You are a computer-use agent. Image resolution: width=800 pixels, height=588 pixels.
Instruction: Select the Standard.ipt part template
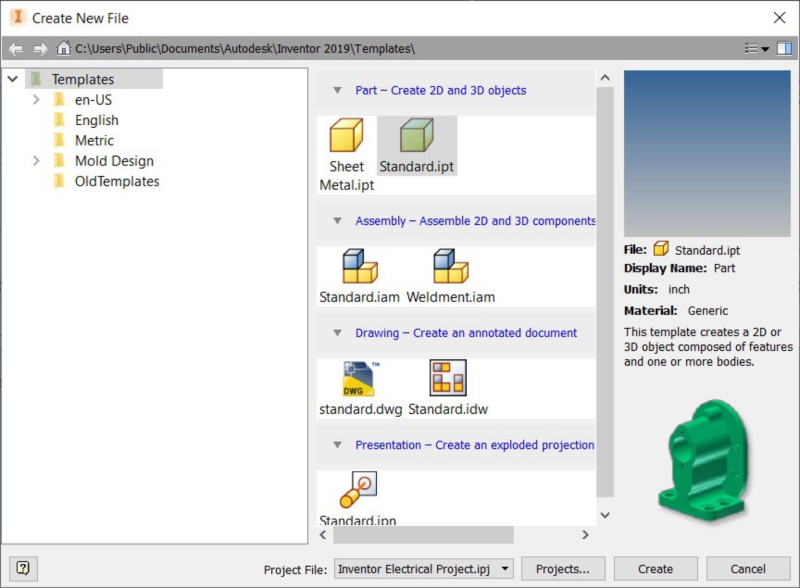tap(416, 136)
